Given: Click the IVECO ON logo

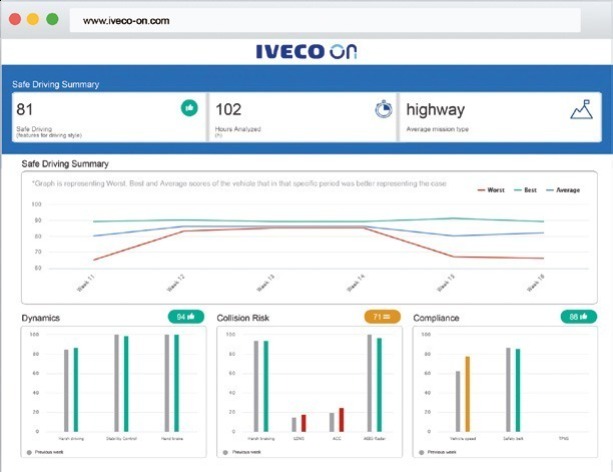Looking at the screenshot, I should pyautogui.click(x=306, y=51).
